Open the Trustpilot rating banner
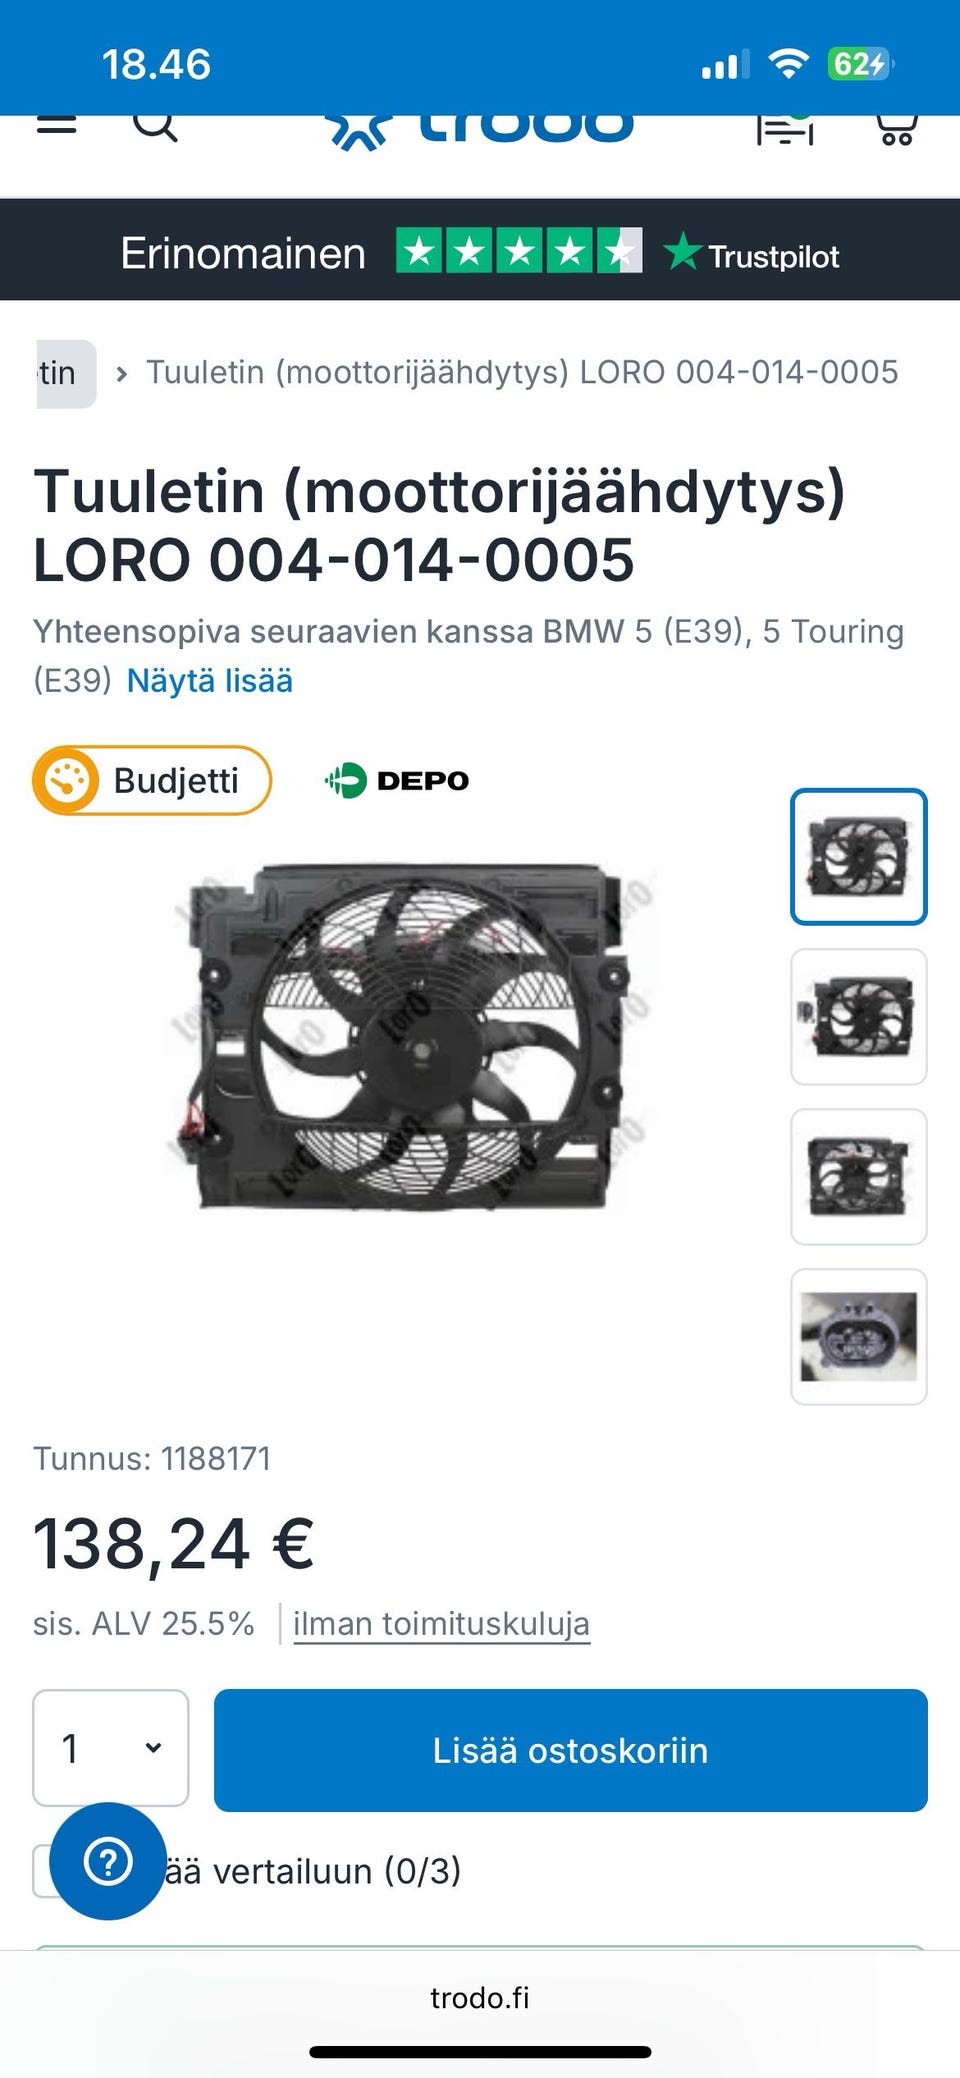Screen dimensions: 960x2078 point(480,250)
